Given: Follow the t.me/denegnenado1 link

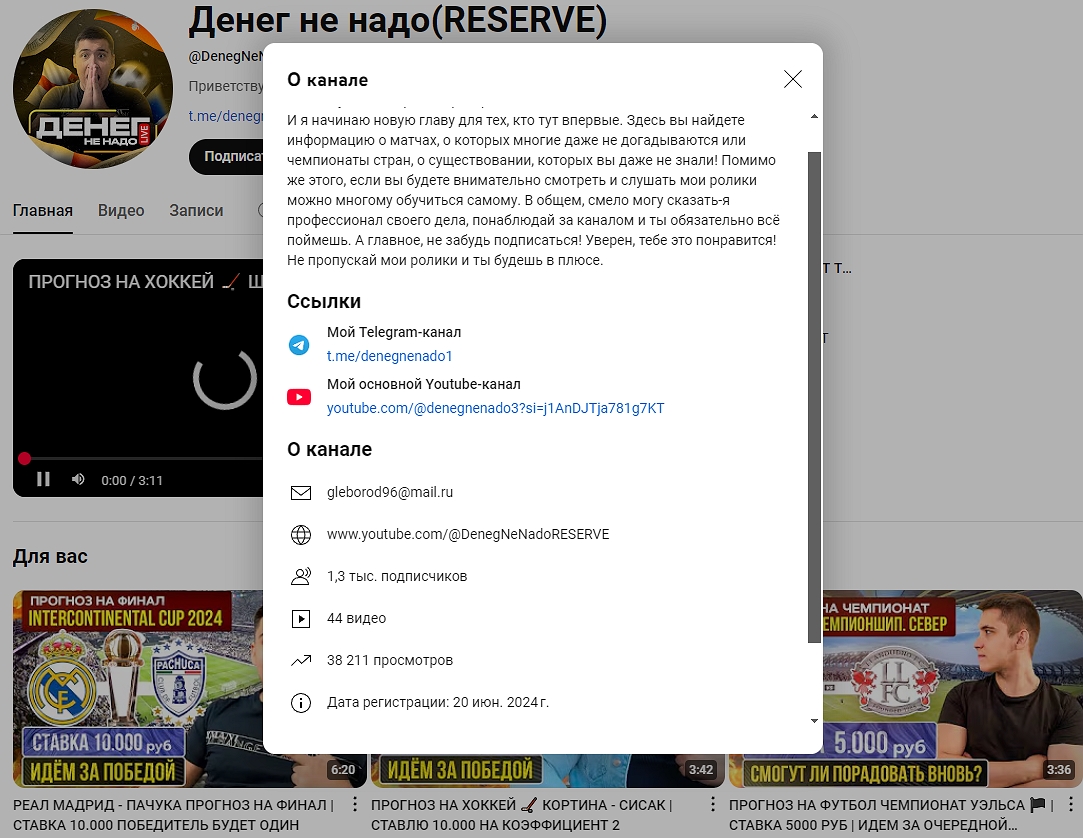Looking at the screenshot, I should click(x=389, y=356).
